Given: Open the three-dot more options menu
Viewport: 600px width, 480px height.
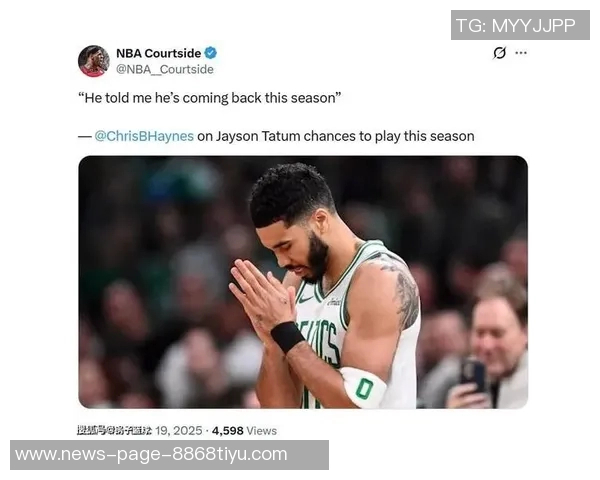Looking at the screenshot, I should 521,53.
